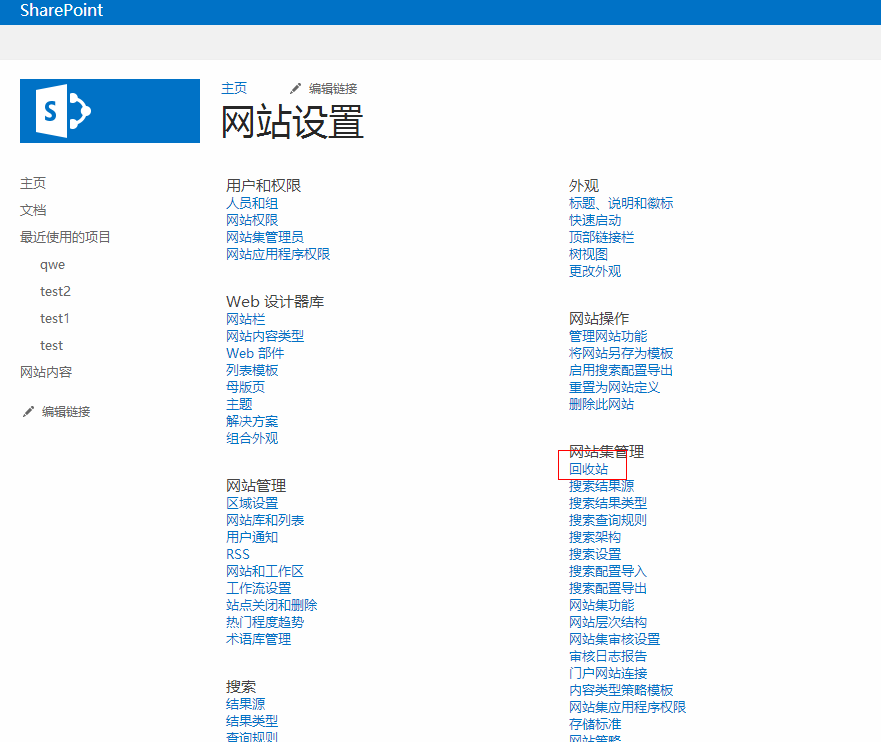Open the test2 recent item
Viewport: 881px width, 742px height.
(55, 292)
